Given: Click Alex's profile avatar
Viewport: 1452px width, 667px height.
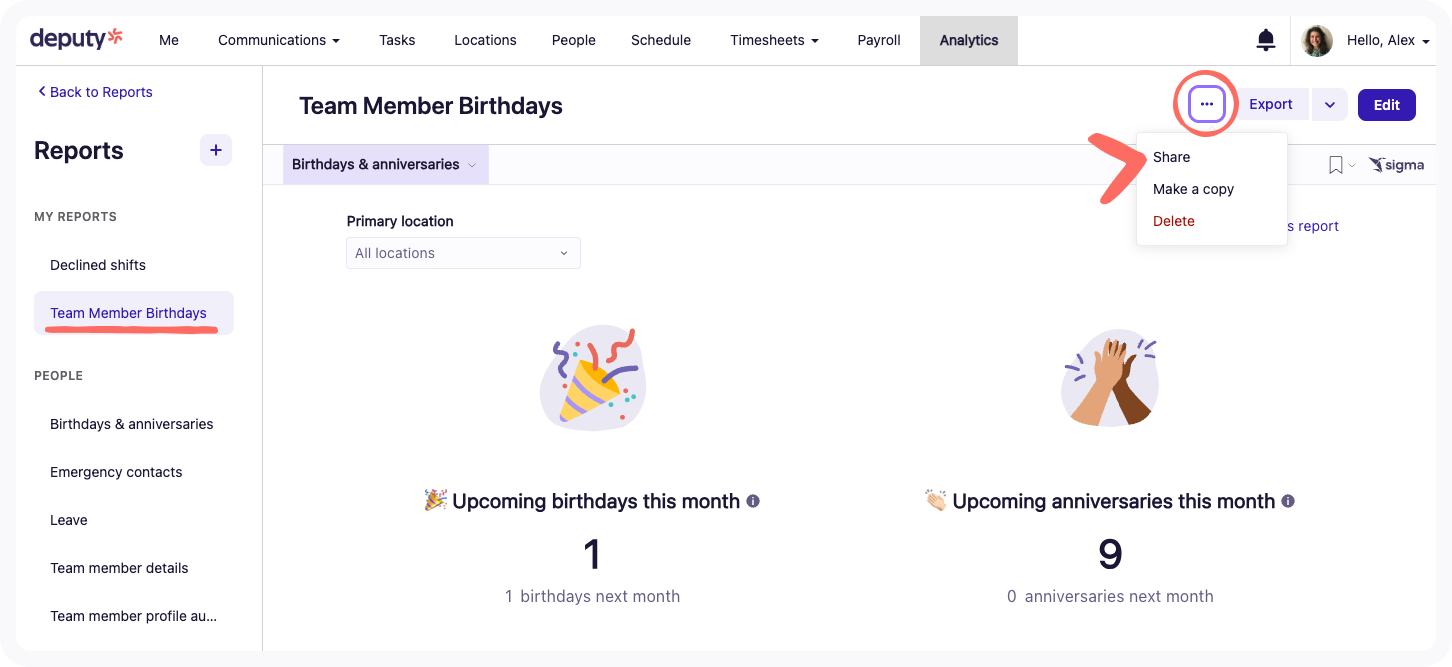Looking at the screenshot, I should click(1317, 40).
